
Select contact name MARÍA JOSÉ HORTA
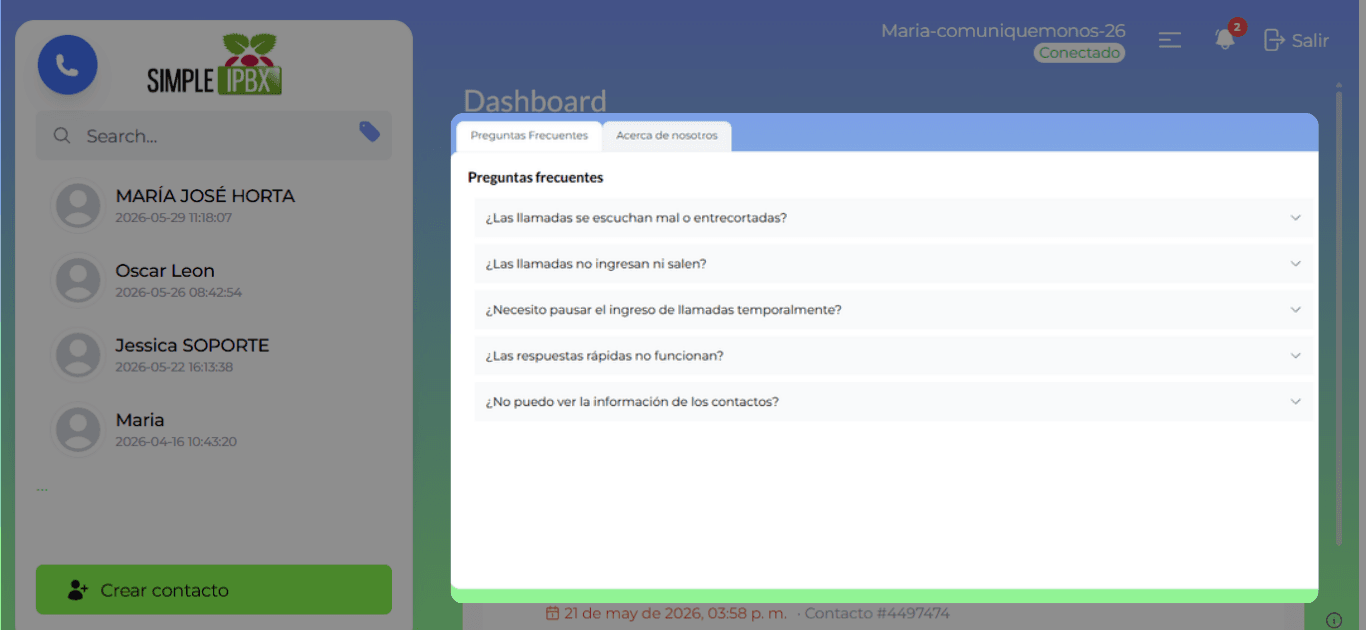point(205,196)
